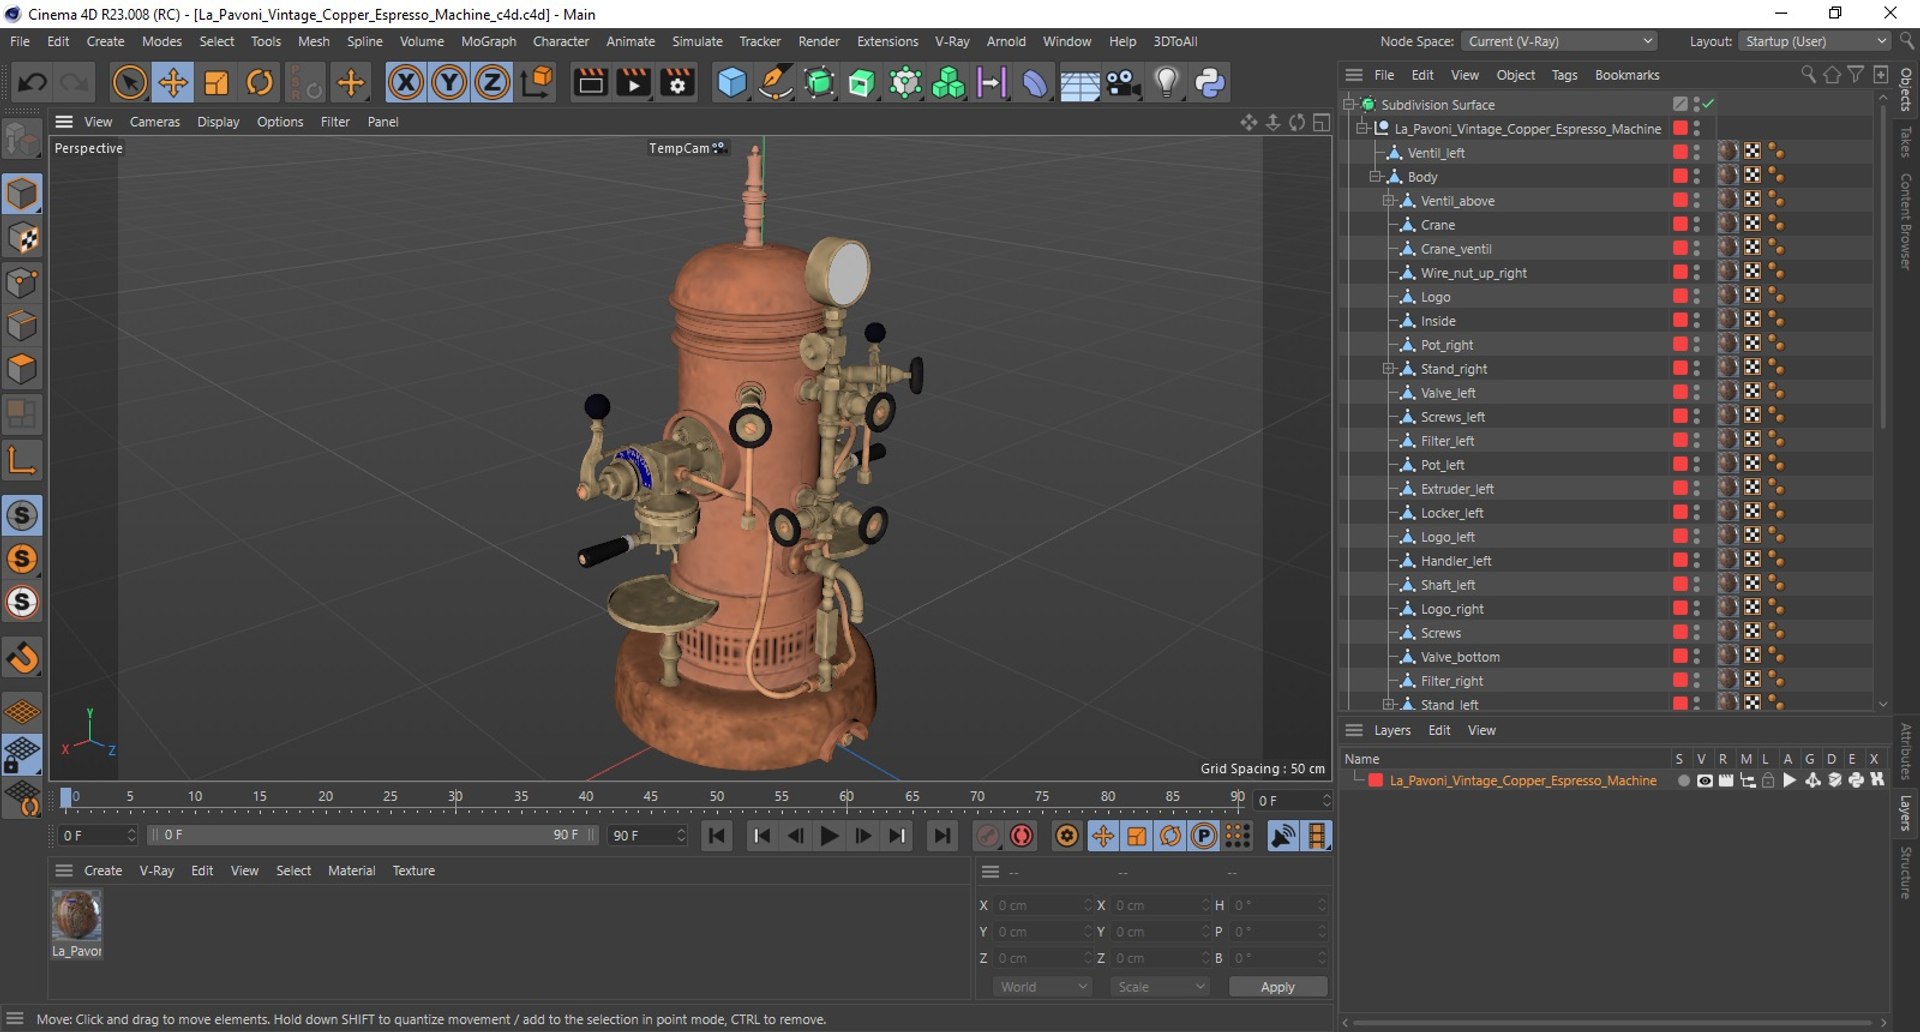Select the Rotate tool
Image resolution: width=1920 pixels, height=1032 pixels.
coord(260,82)
